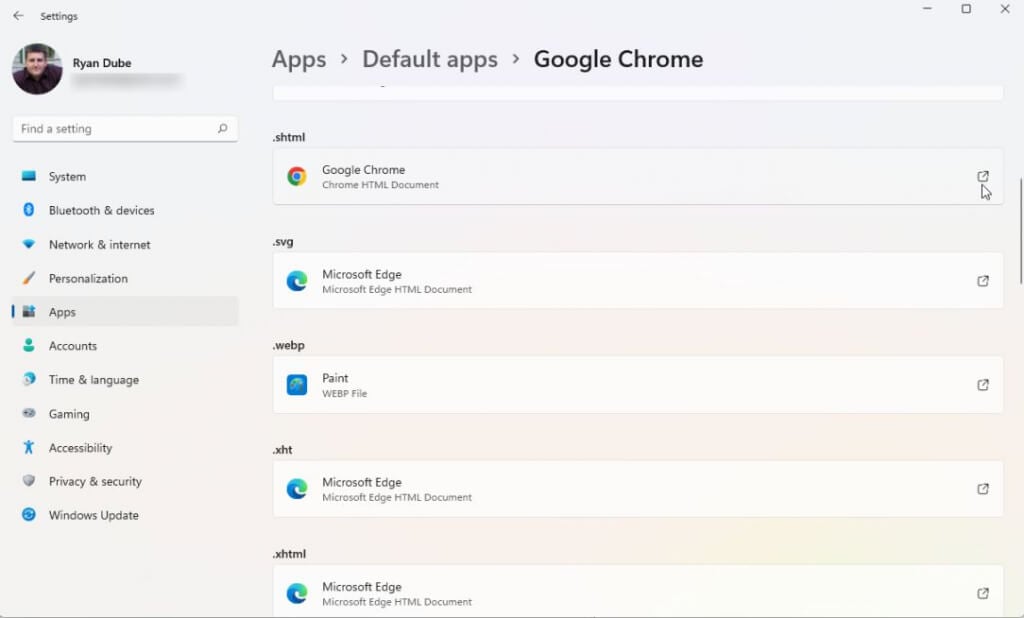Click the Paint app icon under .webp
Screen dimensions: 1024x618
point(297,385)
